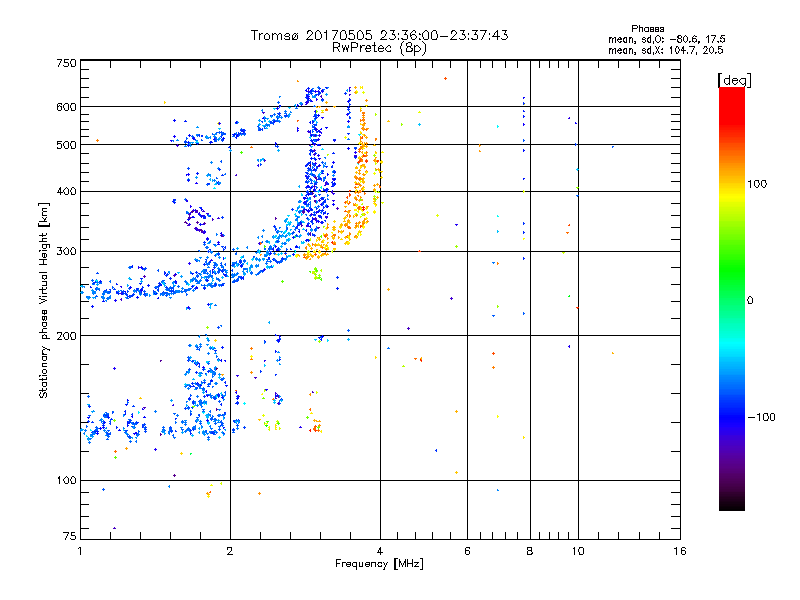800x600 pixels.
Task: Click the x-axis tick label 8
Action: coord(530,551)
